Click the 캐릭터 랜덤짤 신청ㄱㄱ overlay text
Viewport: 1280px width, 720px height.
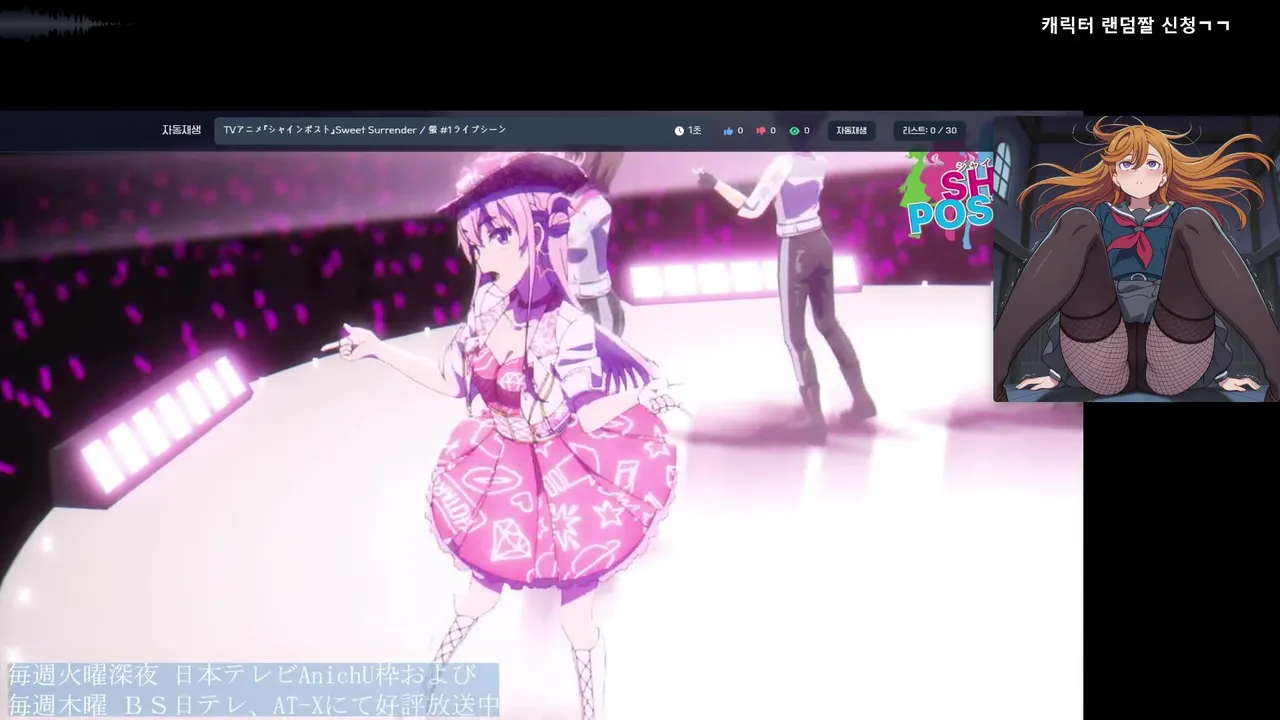tap(1135, 25)
